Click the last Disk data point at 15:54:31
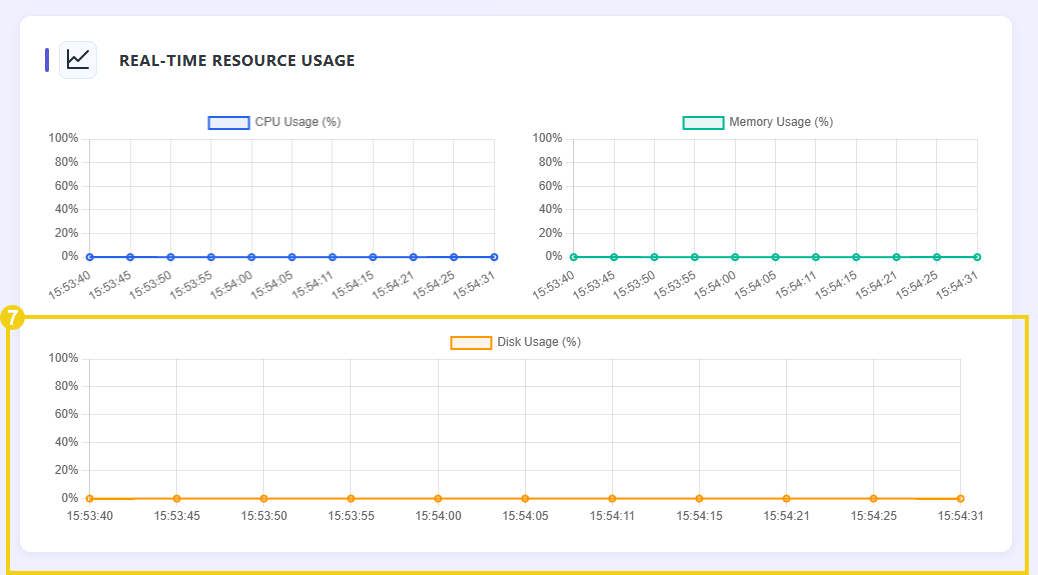Image resolution: width=1038 pixels, height=575 pixels. (960, 498)
